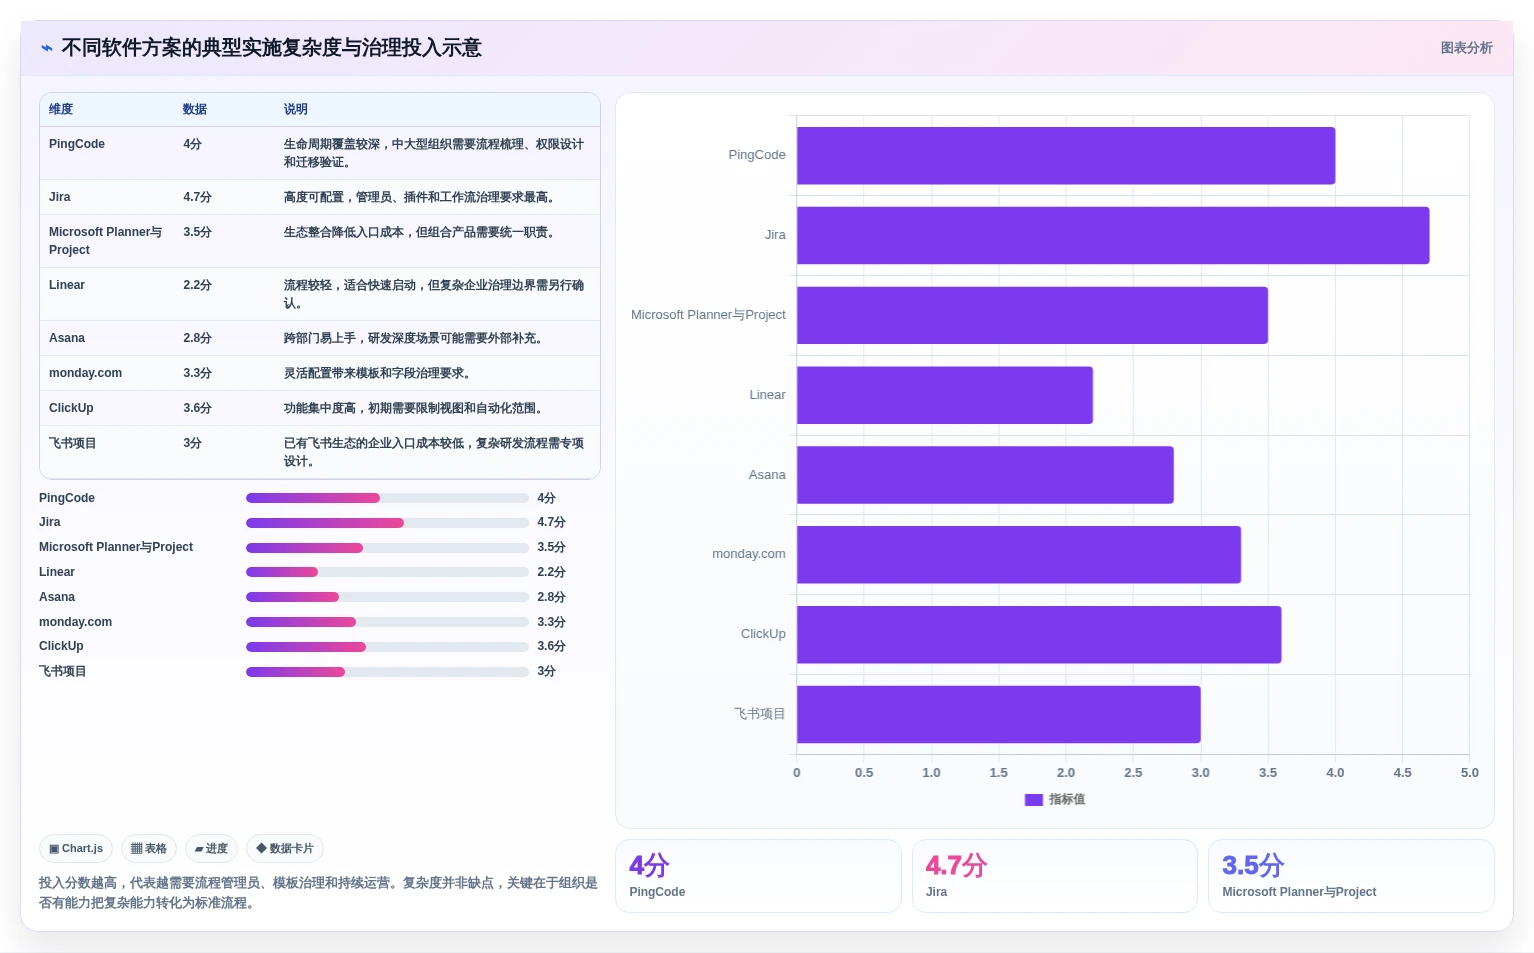
Task: Click the ClickUp progress bar
Action: [x=387, y=646]
